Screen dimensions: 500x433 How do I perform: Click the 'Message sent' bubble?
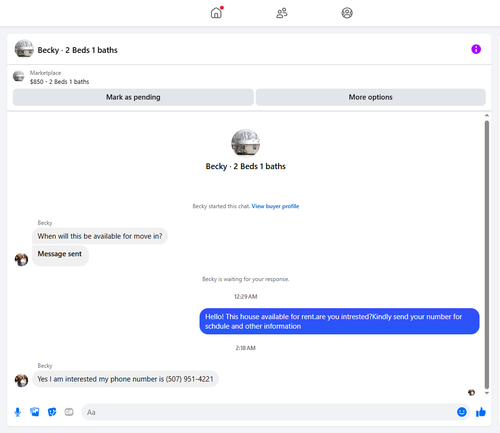pyautogui.click(x=60, y=256)
